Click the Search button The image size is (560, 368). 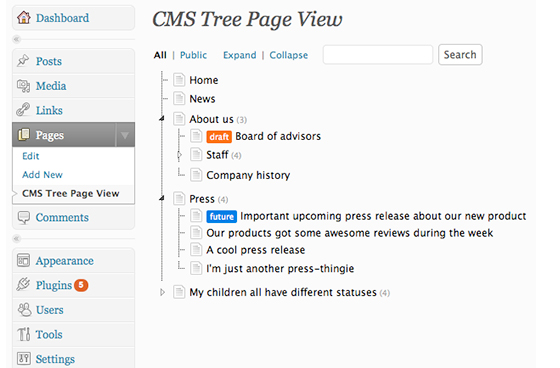click(460, 55)
